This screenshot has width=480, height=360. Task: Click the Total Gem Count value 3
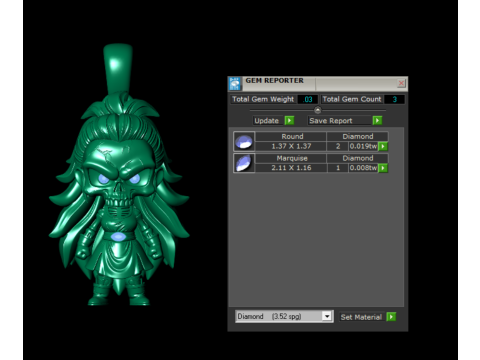(395, 99)
